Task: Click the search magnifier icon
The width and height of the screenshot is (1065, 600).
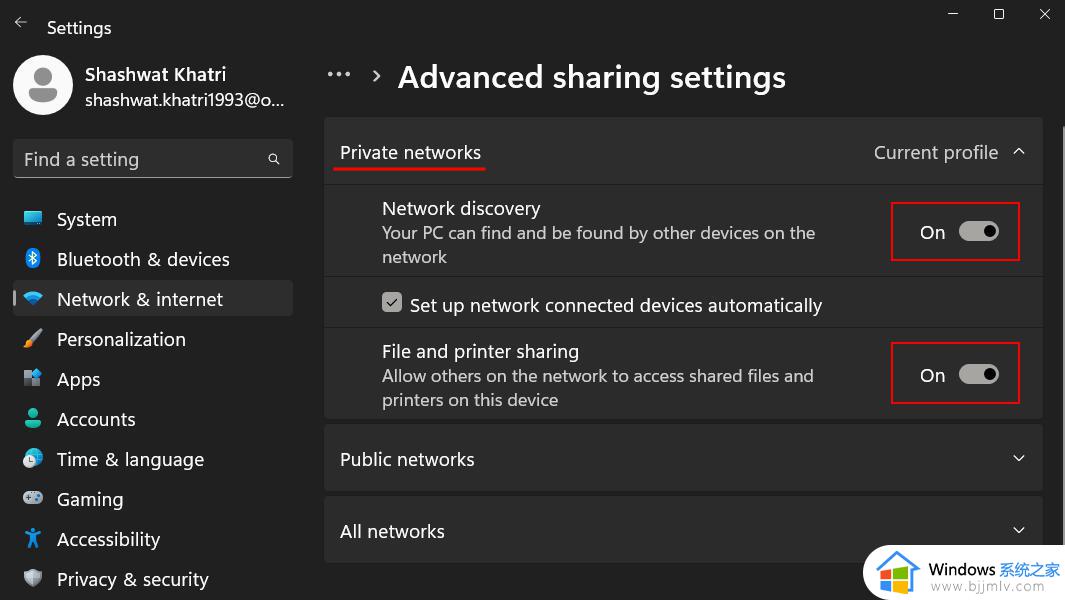Action: pos(274,159)
